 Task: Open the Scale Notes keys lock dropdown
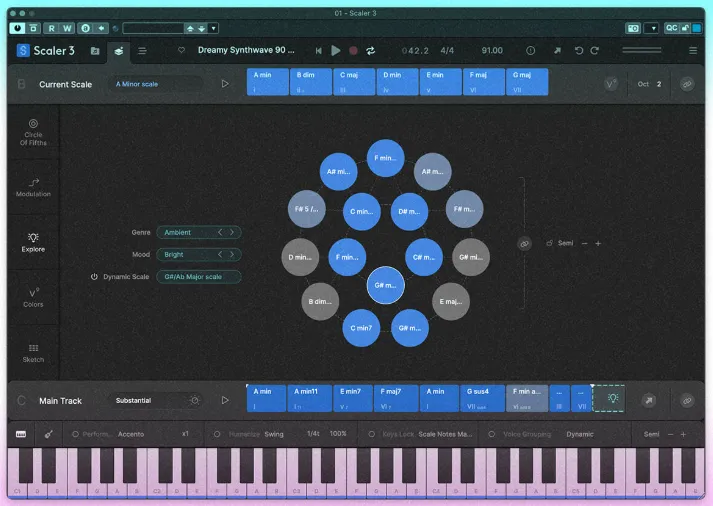click(445, 434)
